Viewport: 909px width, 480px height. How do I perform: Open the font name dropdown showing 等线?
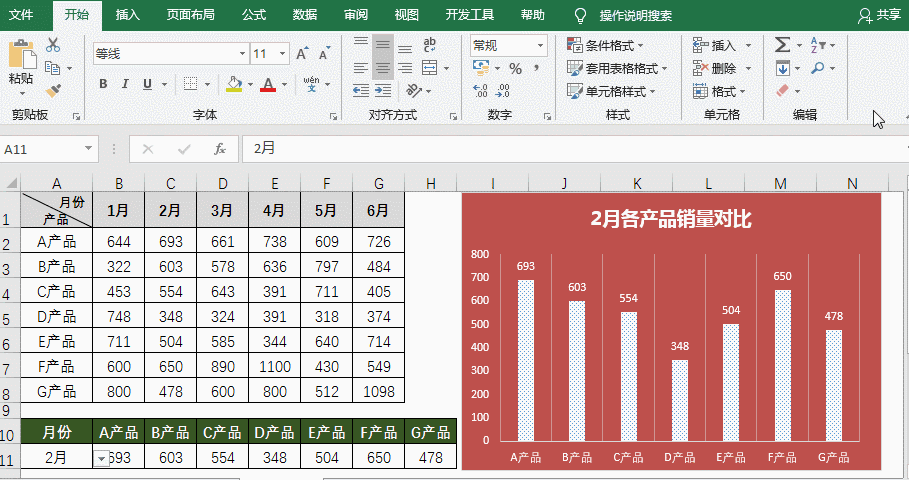pos(242,54)
